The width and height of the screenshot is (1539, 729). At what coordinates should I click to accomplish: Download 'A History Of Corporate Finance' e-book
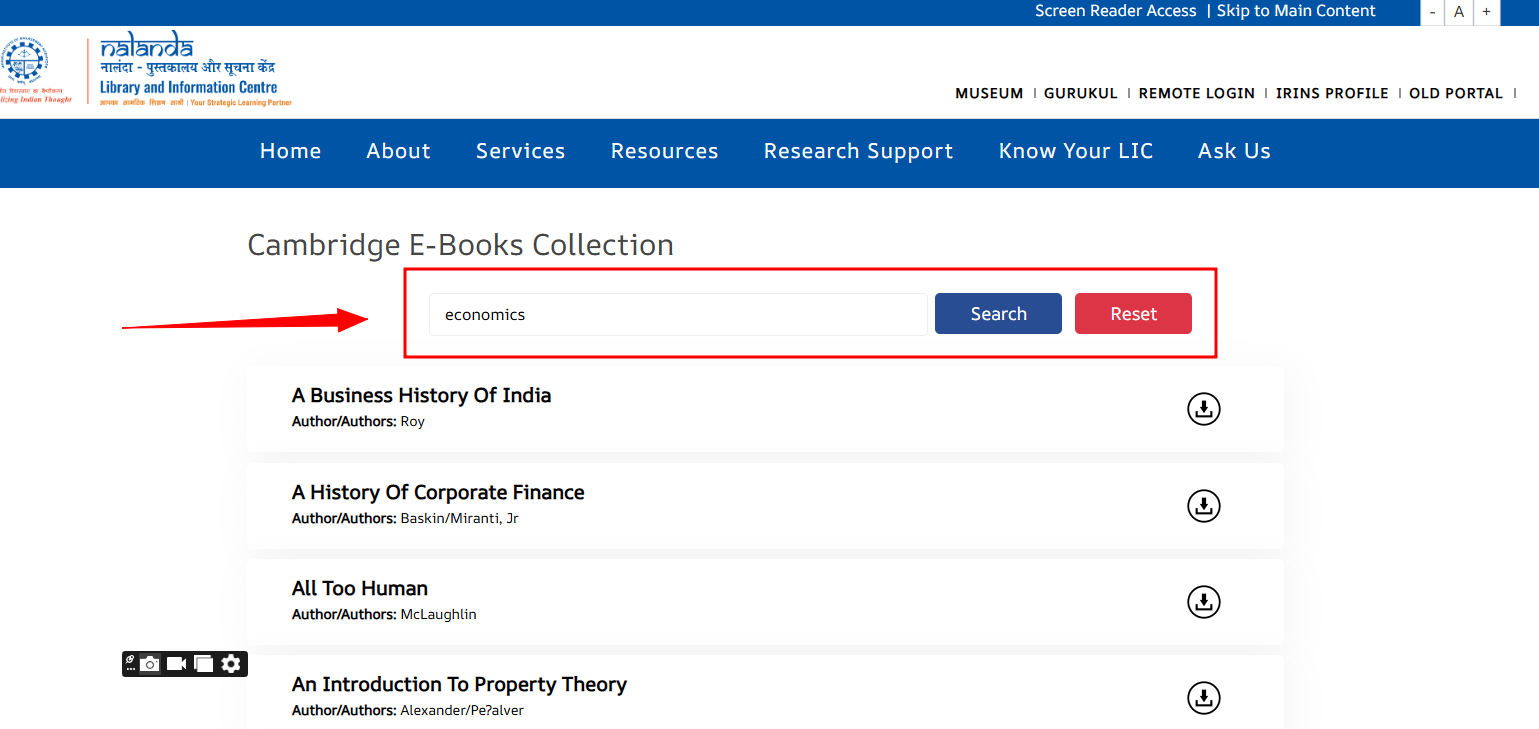click(1204, 506)
